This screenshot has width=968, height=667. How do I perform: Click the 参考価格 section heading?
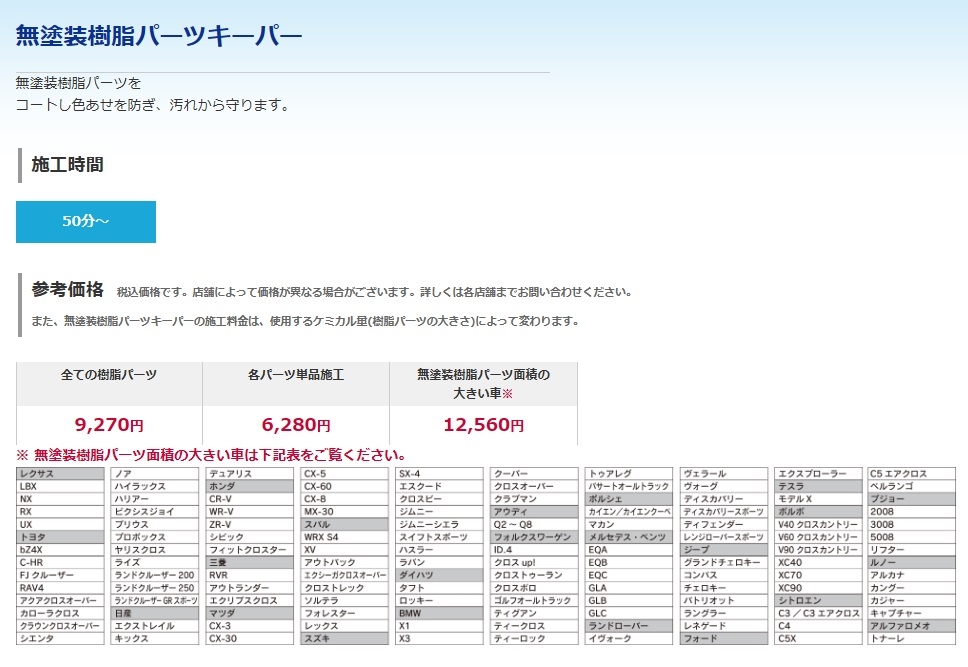click(67, 290)
